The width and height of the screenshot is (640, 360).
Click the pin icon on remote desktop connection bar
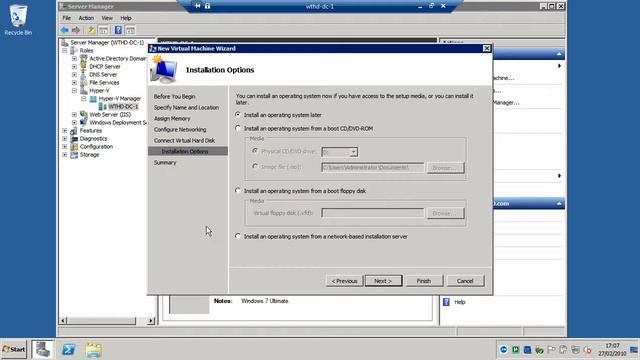click(198, 6)
